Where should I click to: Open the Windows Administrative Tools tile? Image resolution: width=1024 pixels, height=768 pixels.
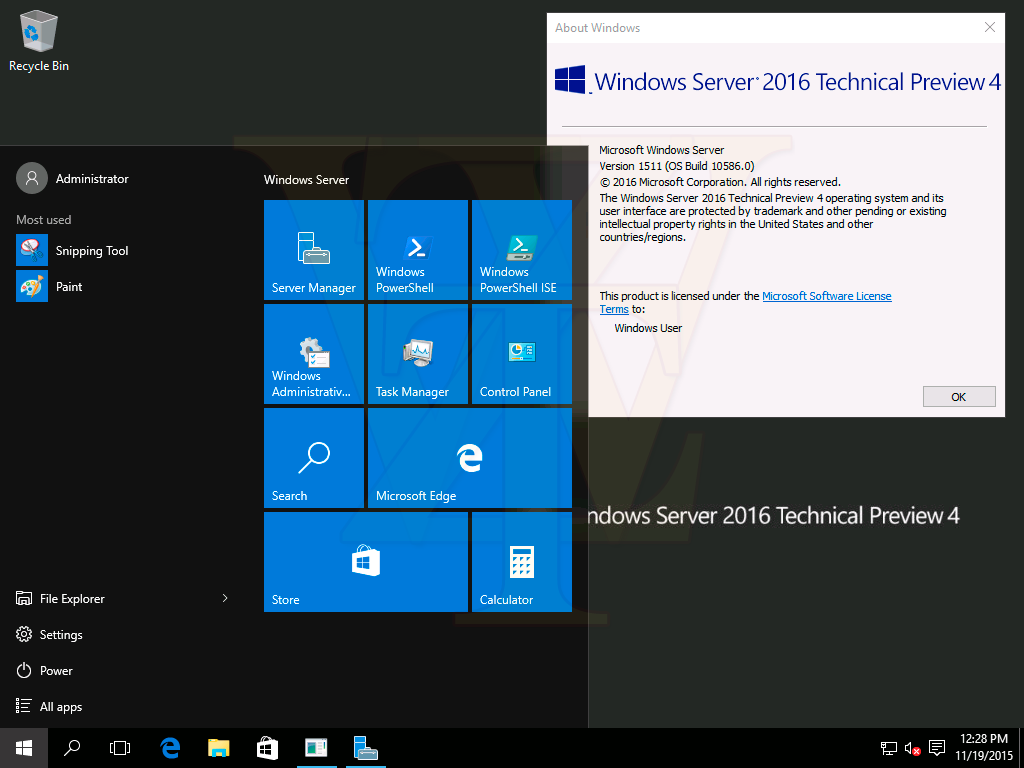click(x=314, y=354)
